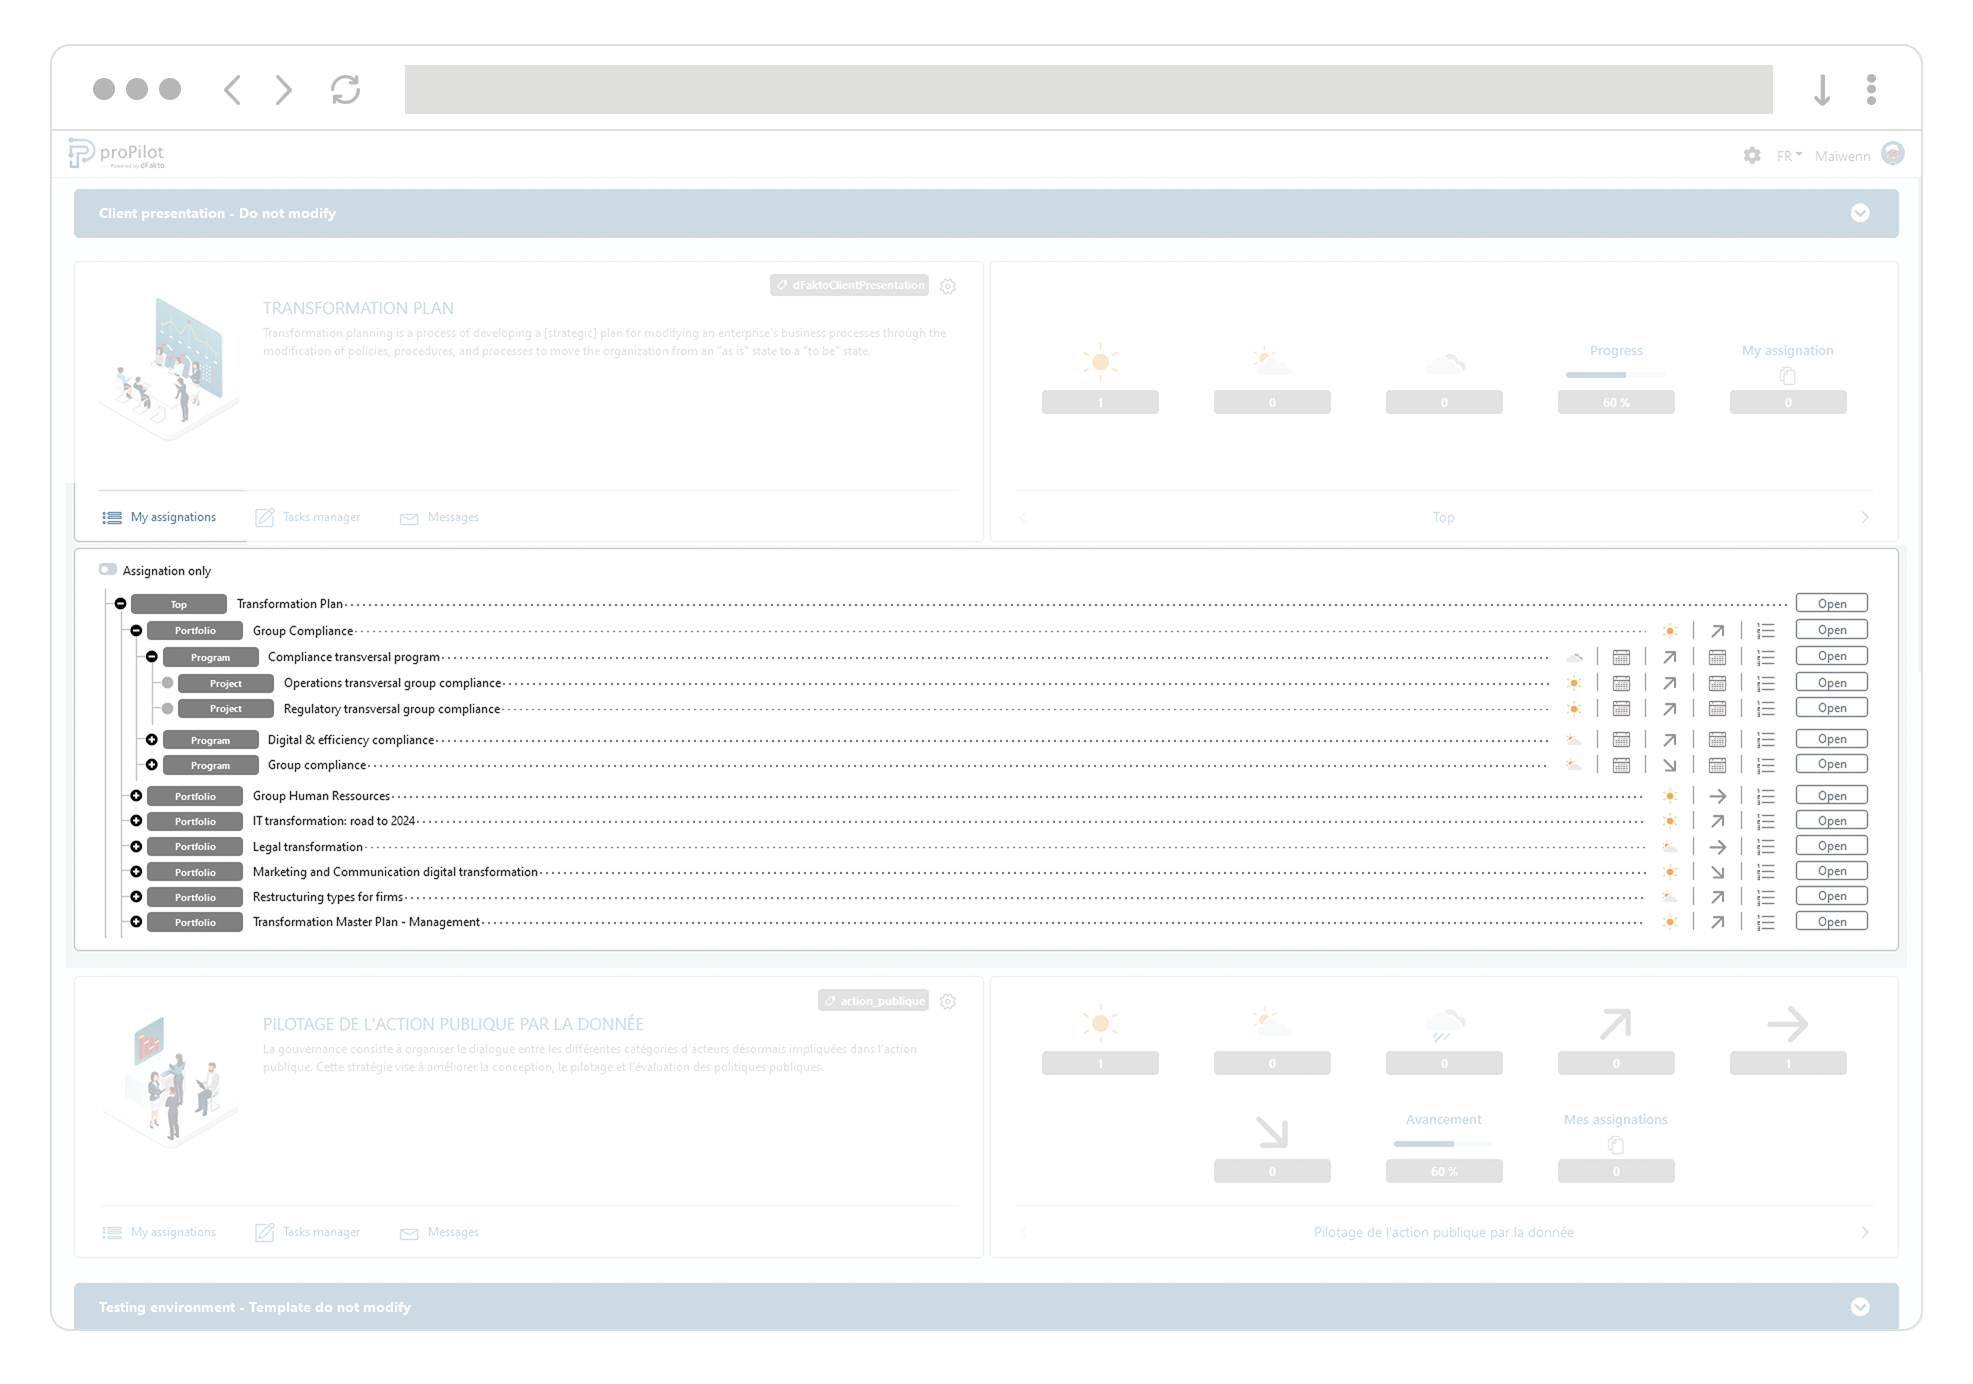Click the first calendar icon on the Compliance transversal program row
Image resolution: width=1973 pixels, height=1384 pixels.
[x=1621, y=657]
